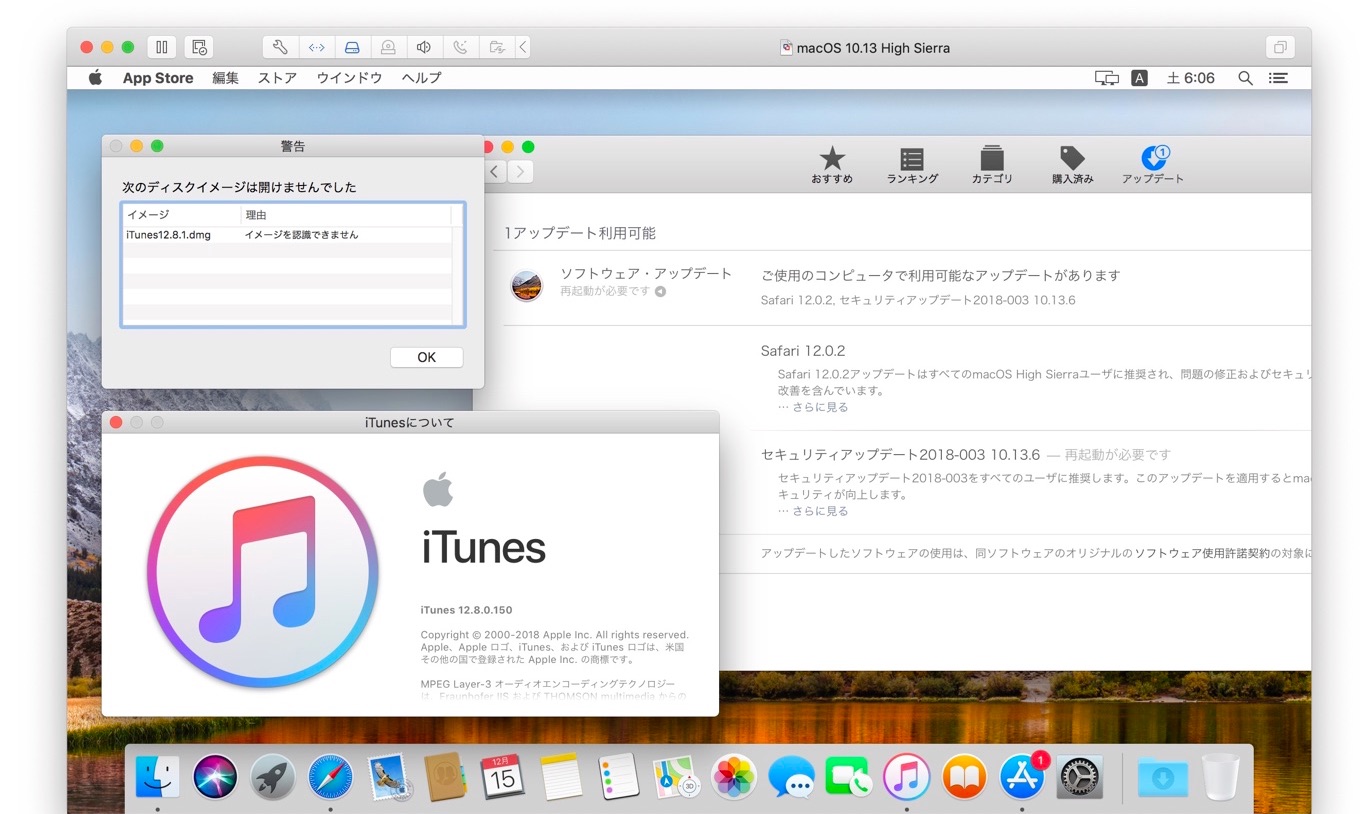Click the display mirroring icon in the menu bar

[1106, 78]
